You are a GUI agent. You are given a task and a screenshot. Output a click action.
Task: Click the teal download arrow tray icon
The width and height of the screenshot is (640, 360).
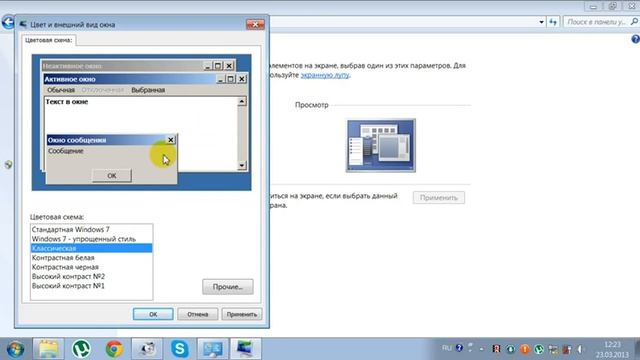511,349
